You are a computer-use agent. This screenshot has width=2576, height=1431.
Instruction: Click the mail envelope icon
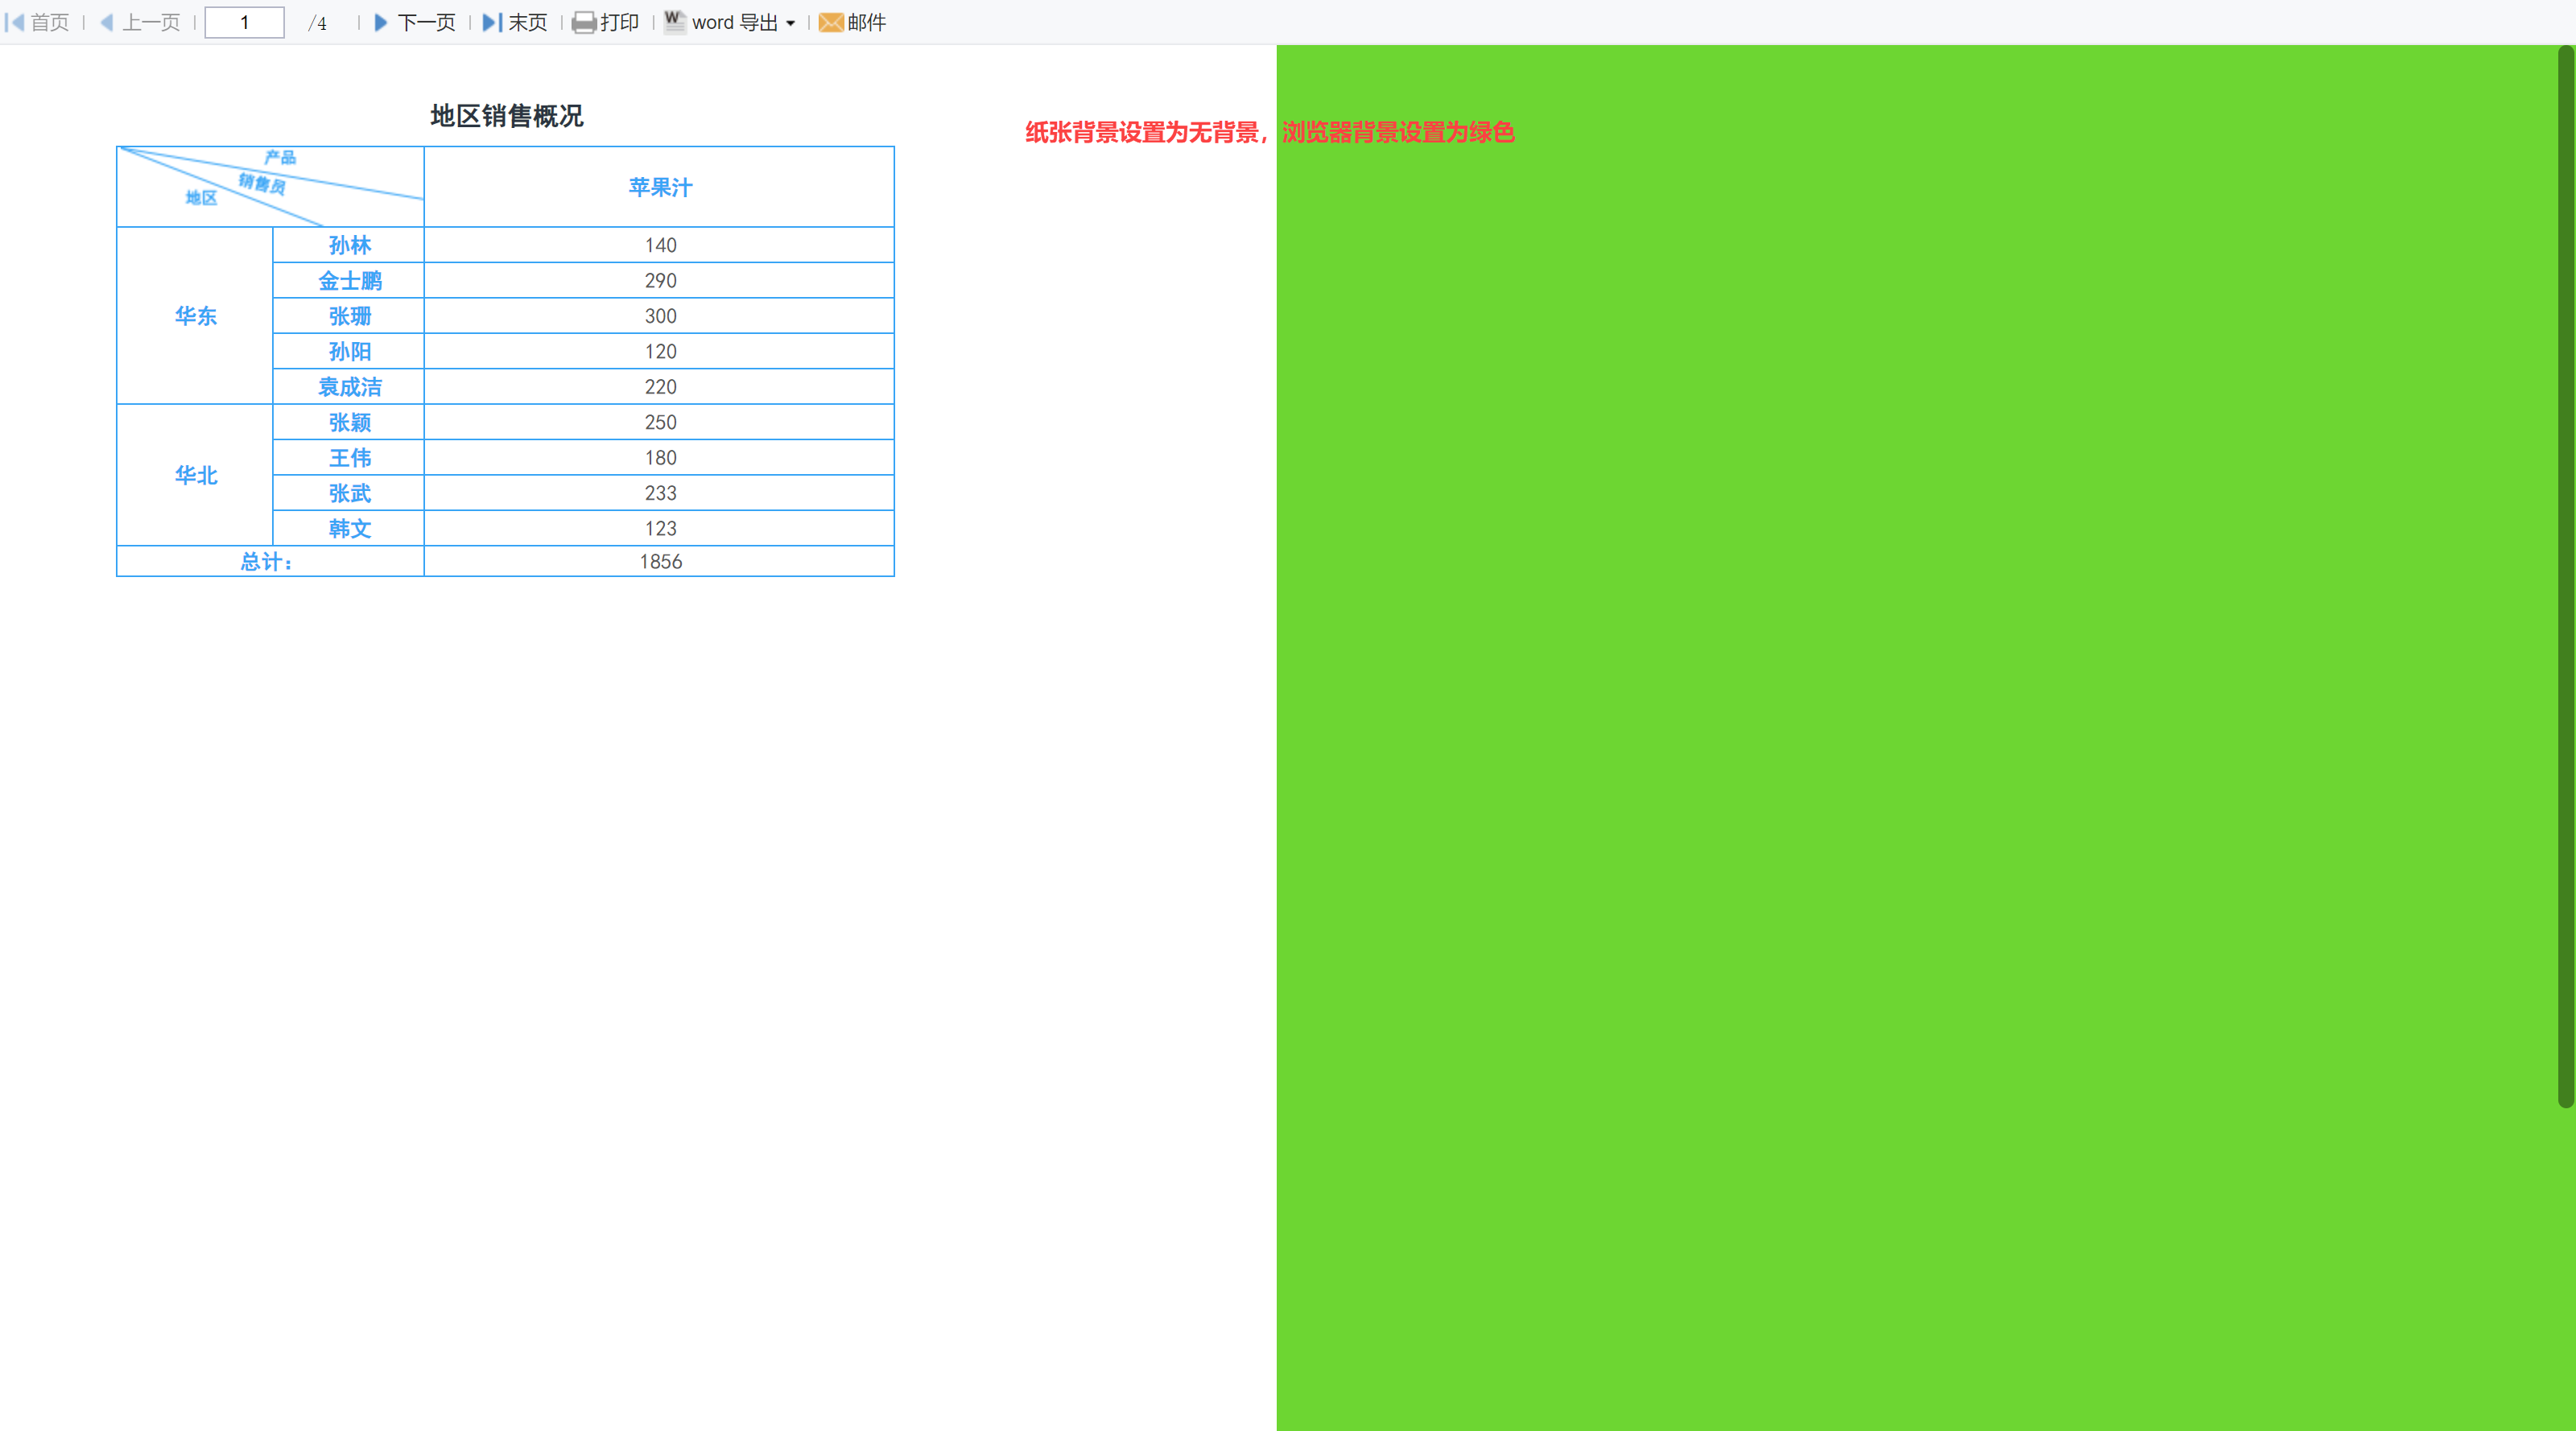[x=831, y=22]
